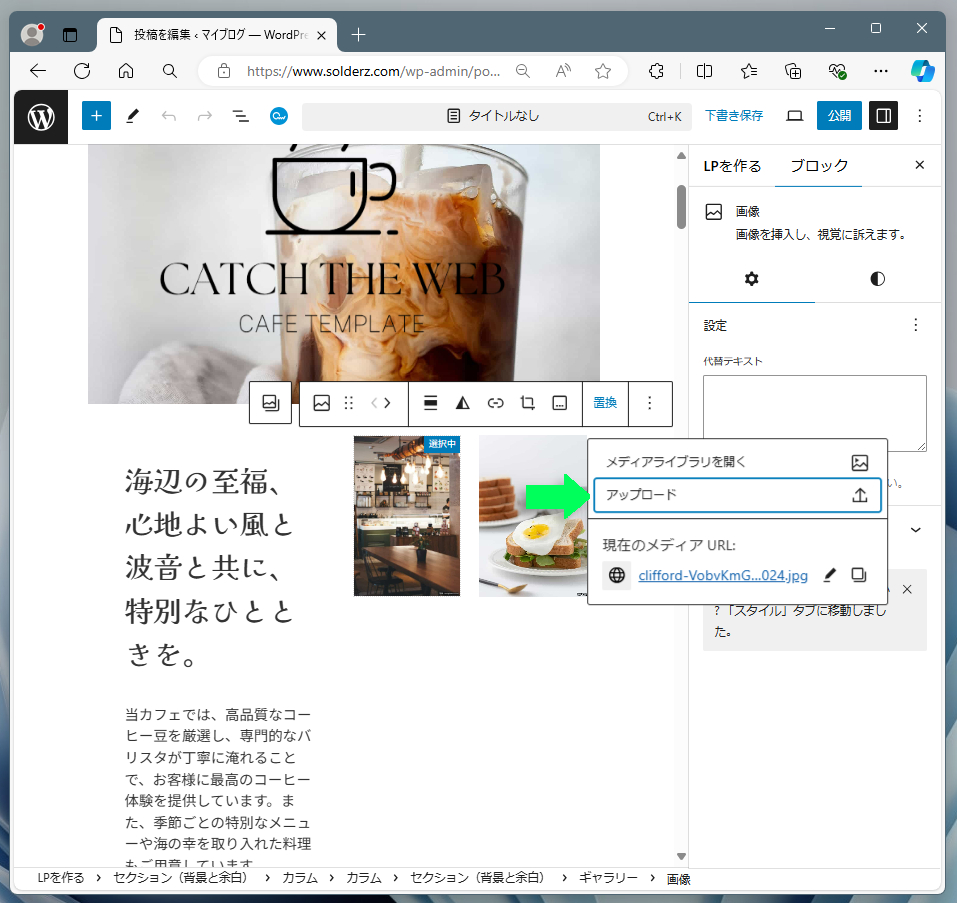Click 下書き保存 to save the draft

(x=734, y=116)
